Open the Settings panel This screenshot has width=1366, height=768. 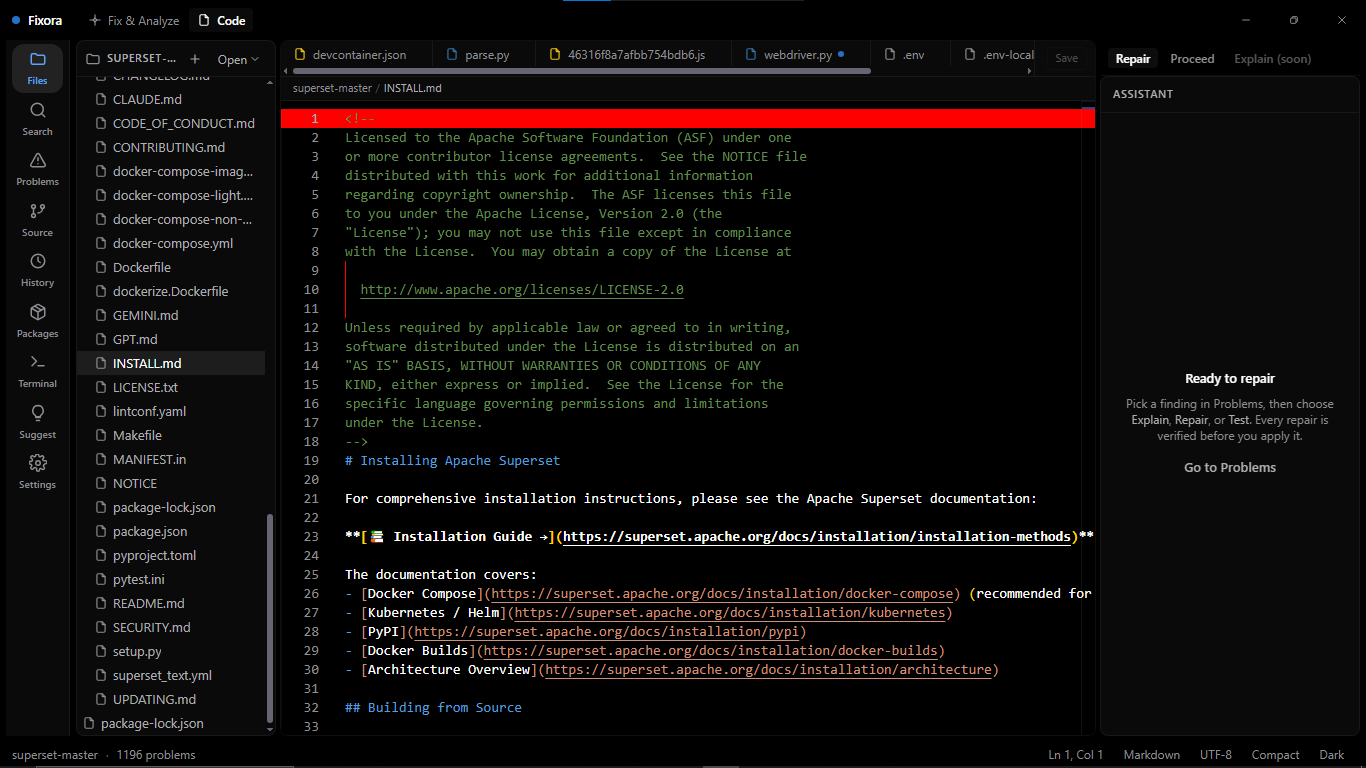coord(37,472)
